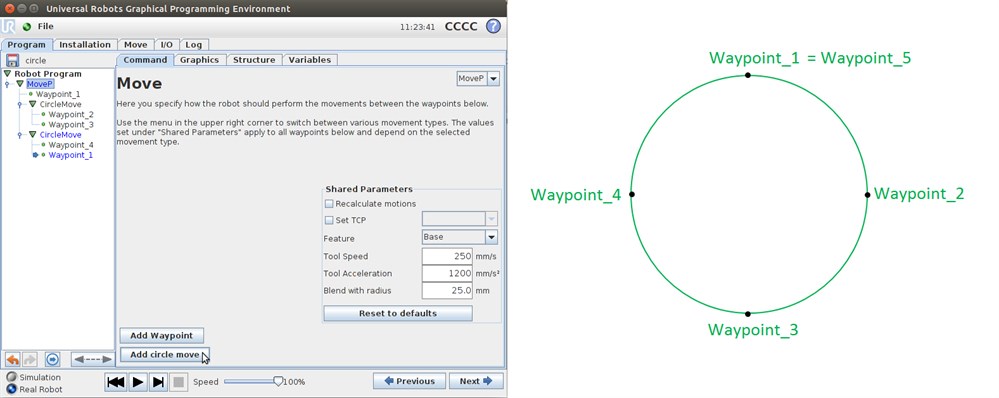999x398 pixels.
Task: Click the CCCC text in header
Action: [x=461, y=27]
